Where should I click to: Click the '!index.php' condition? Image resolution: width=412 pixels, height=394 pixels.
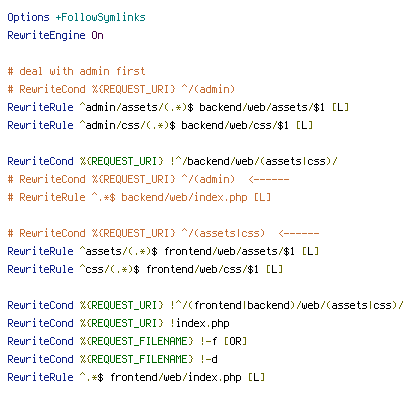click(x=200, y=323)
